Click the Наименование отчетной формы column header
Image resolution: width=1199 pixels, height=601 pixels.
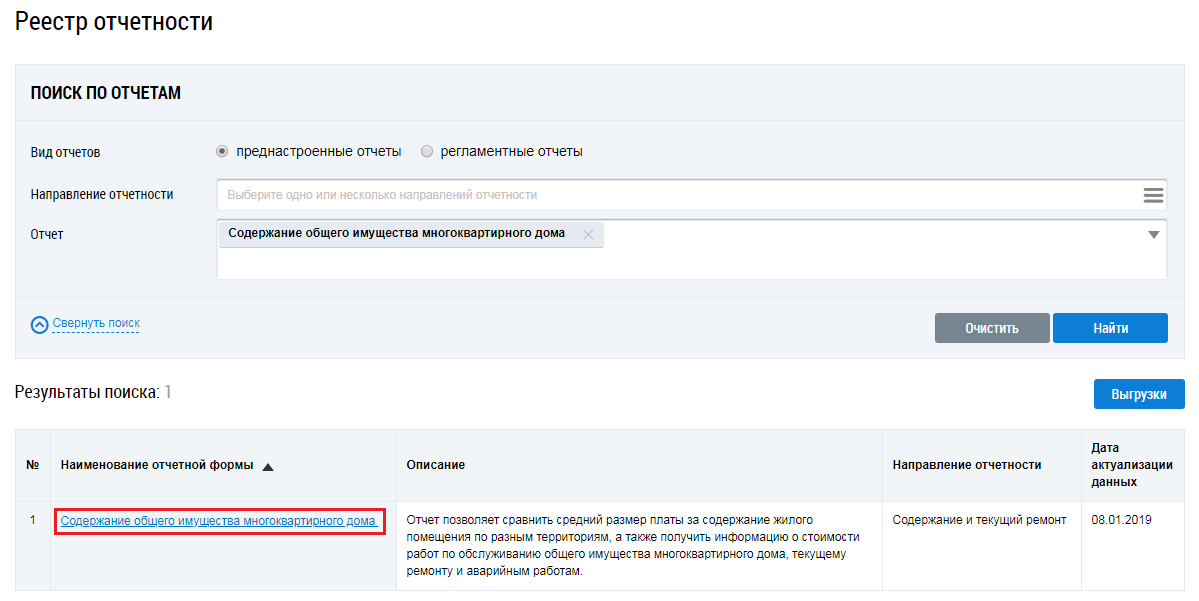(x=157, y=466)
